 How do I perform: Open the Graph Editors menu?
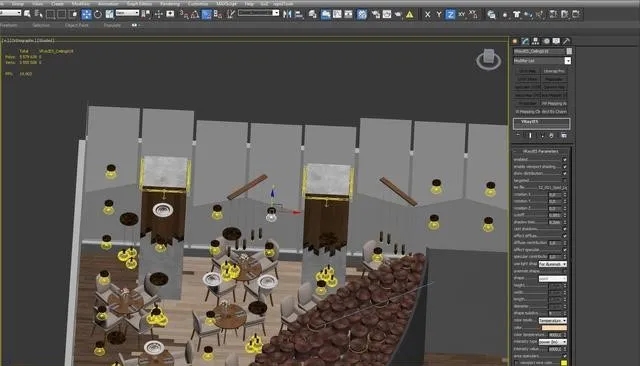139,4
